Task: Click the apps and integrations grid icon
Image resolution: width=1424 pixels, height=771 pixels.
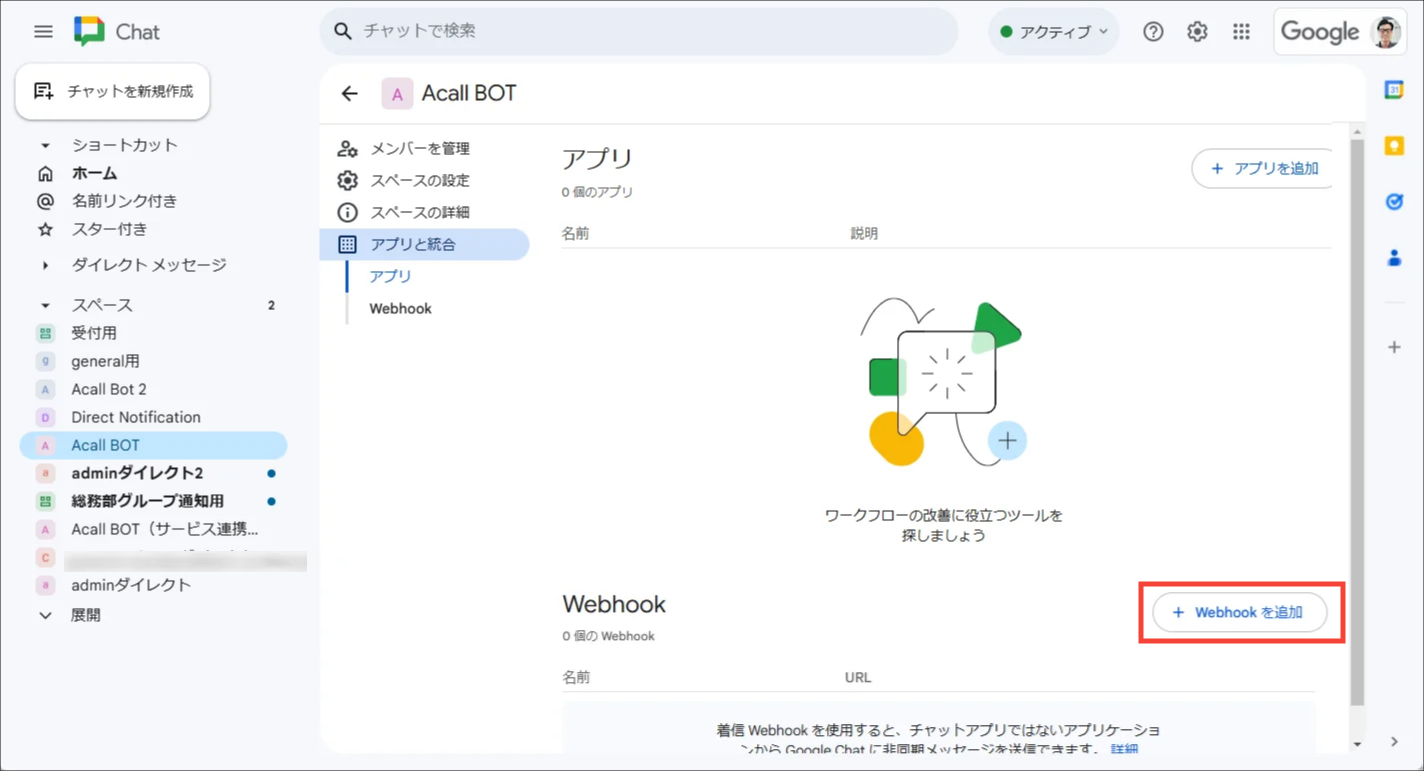Action: pyautogui.click(x=347, y=244)
